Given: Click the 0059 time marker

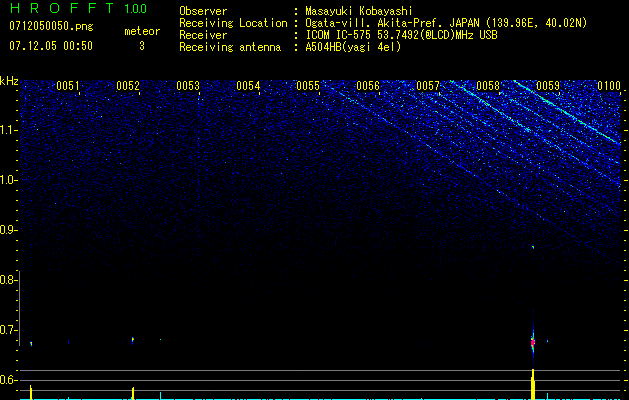Looking at the screenshot, I should click(x=548, y=86).
